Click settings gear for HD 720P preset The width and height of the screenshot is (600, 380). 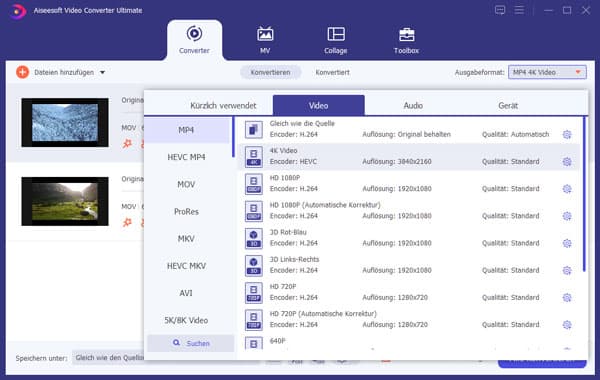tap(567, 297)
